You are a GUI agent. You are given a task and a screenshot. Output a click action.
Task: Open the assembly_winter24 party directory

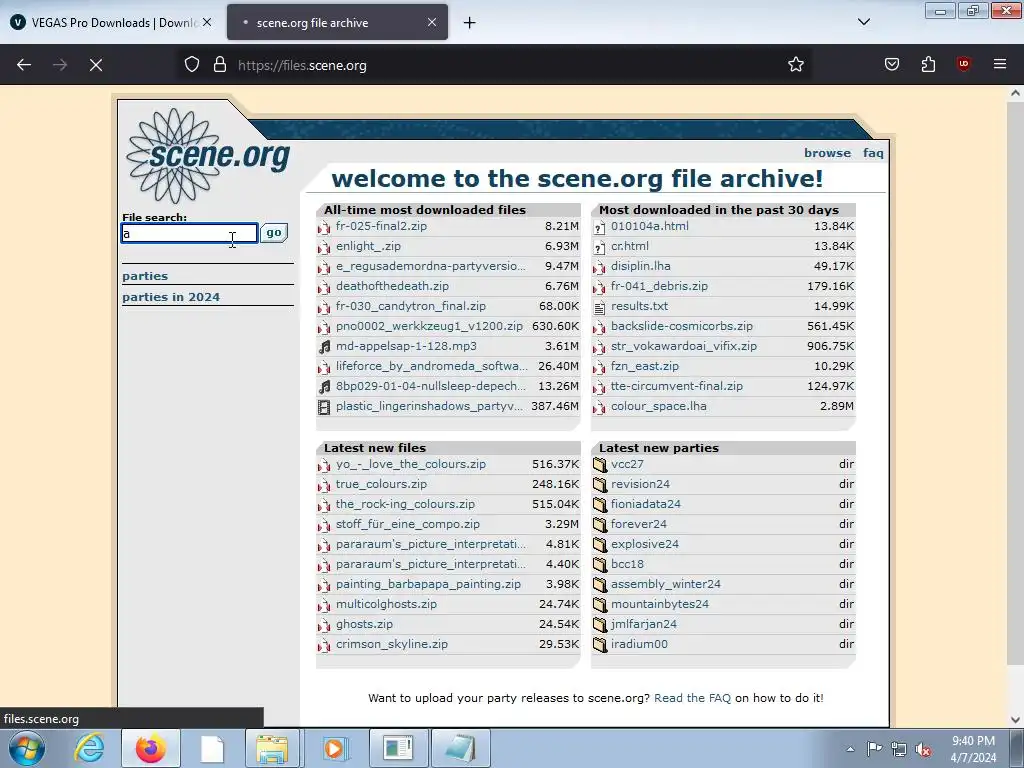665,584
